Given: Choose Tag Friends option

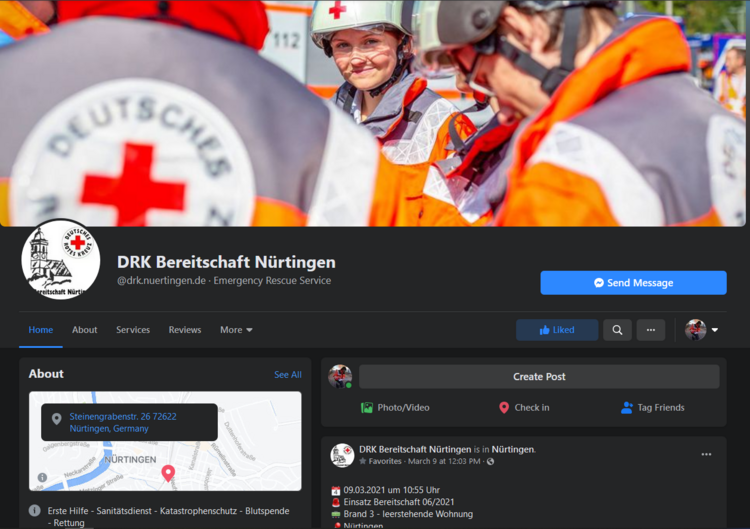Looking at the screenshot, I should coord(653,408).
